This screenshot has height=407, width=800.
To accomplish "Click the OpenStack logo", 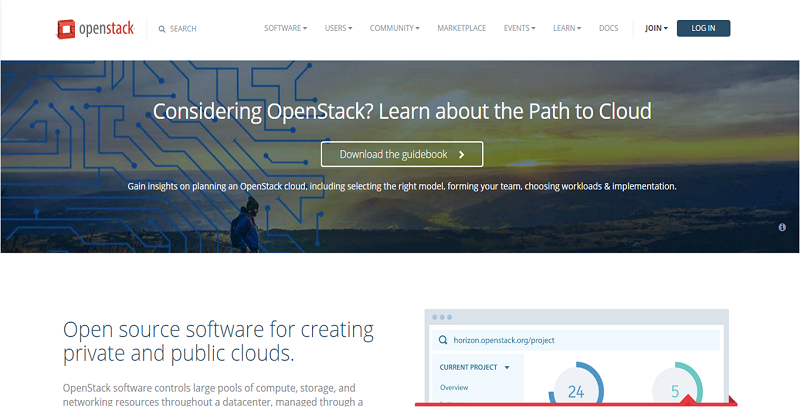I will 95,29.
